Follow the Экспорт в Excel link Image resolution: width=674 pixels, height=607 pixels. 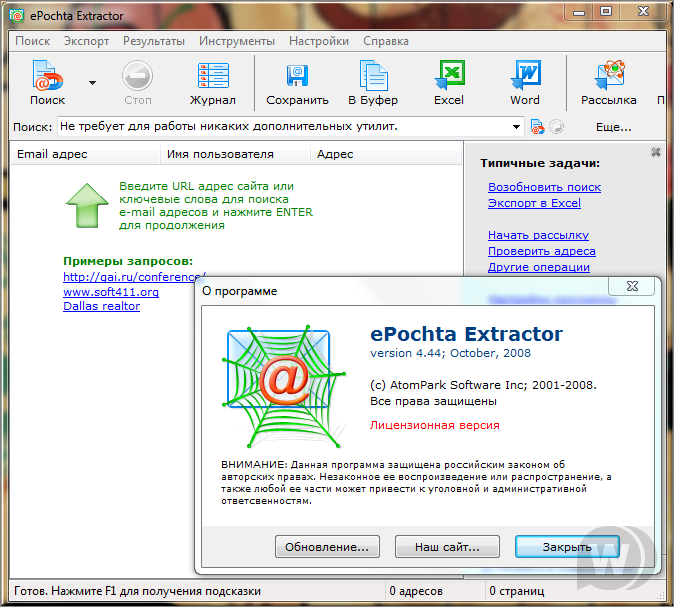(x=534, y=203)
